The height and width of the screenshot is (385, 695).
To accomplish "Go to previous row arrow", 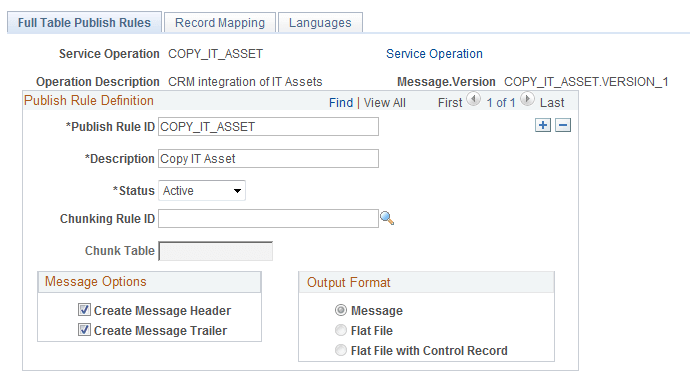I will [x=473, y=99].
